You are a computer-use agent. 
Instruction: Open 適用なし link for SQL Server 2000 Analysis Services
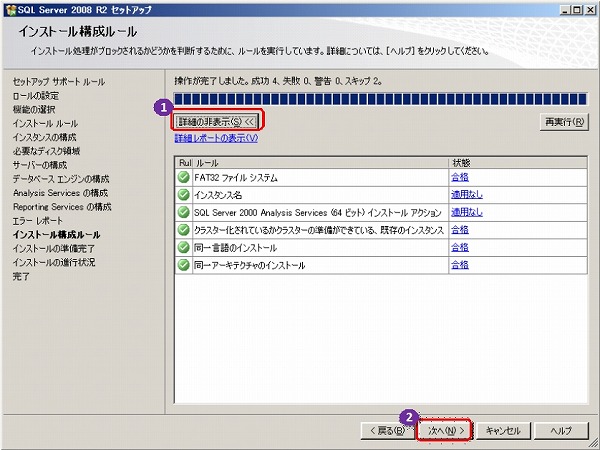[x=467, y=212]
